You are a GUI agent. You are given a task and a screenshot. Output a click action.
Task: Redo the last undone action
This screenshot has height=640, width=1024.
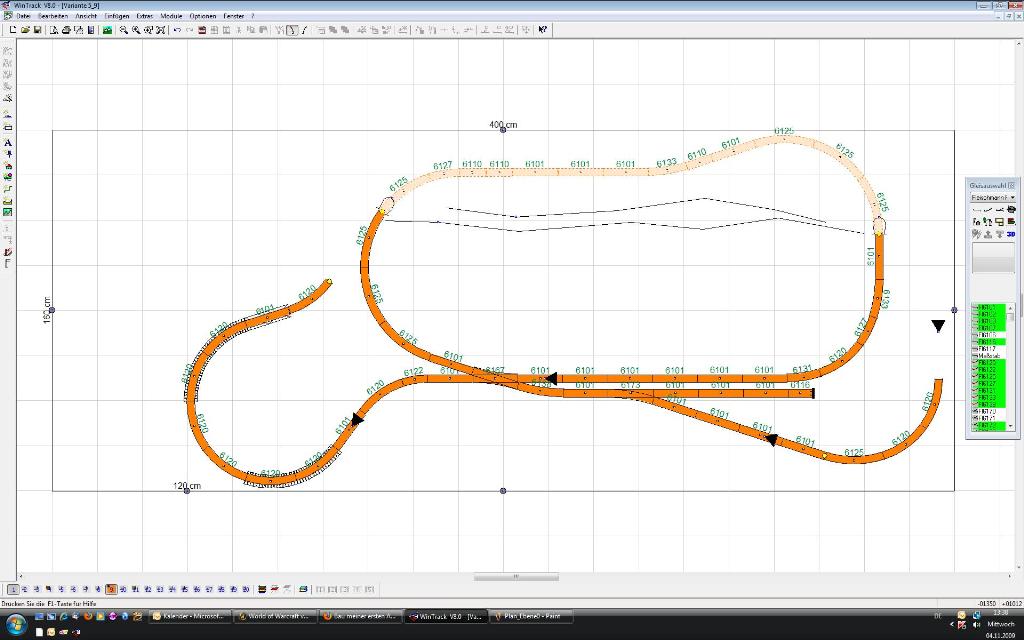(x=189, y=29)
